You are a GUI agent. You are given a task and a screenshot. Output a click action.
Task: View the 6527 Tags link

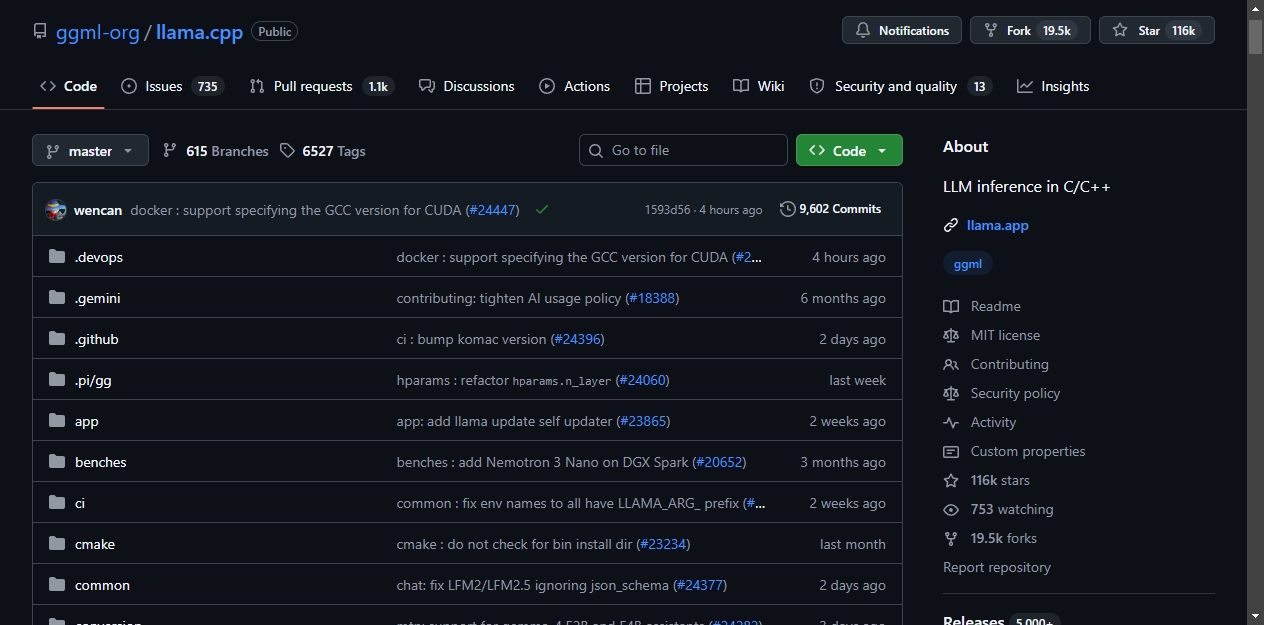point(323,151)
